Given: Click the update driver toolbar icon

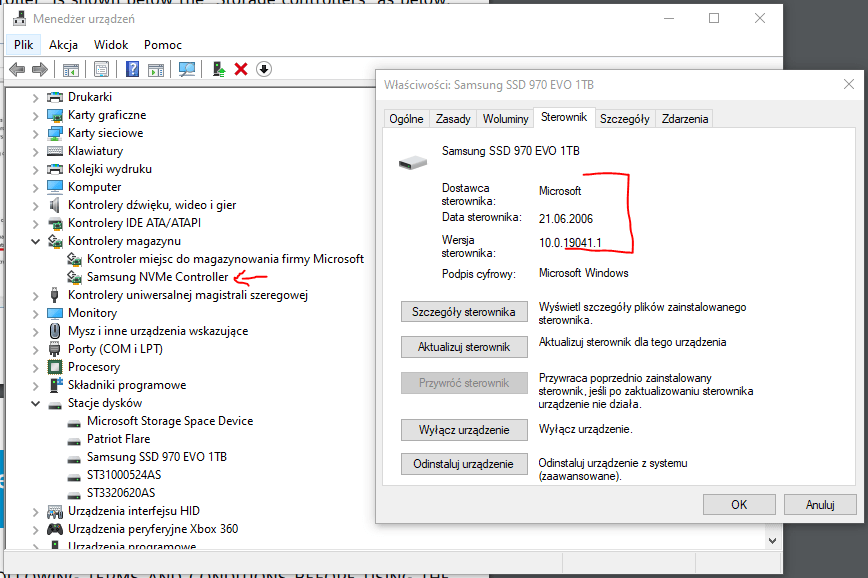Looking at the screenshot, I should click(219, 69).
